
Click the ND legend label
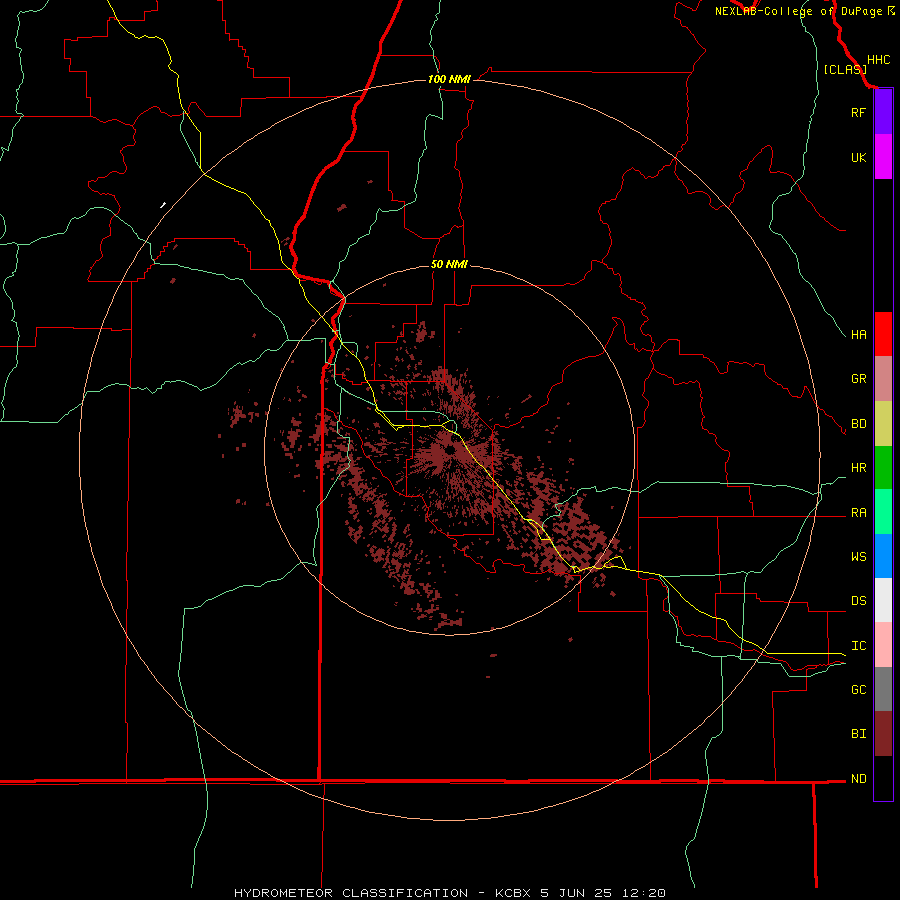coord(858,778)
